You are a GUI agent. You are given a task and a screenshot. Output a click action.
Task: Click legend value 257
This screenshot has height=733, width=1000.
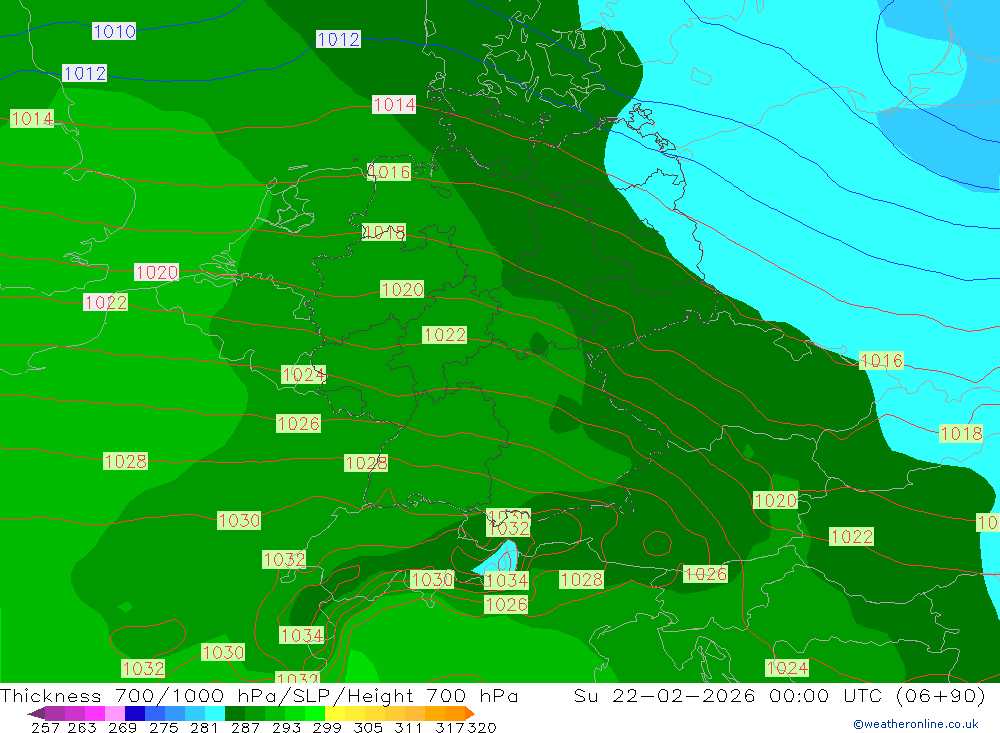[45, 727]
